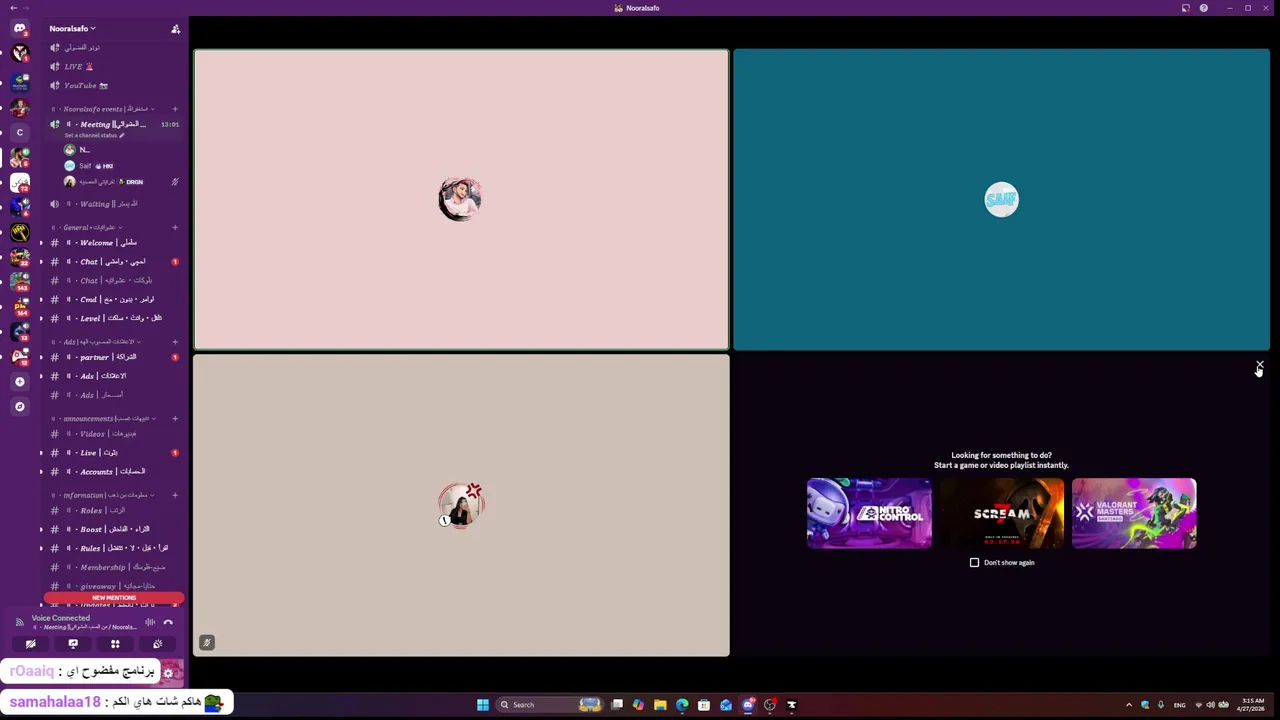
Task: Toggle noise suppression waveform icon
Action: [x=150, y=622]
